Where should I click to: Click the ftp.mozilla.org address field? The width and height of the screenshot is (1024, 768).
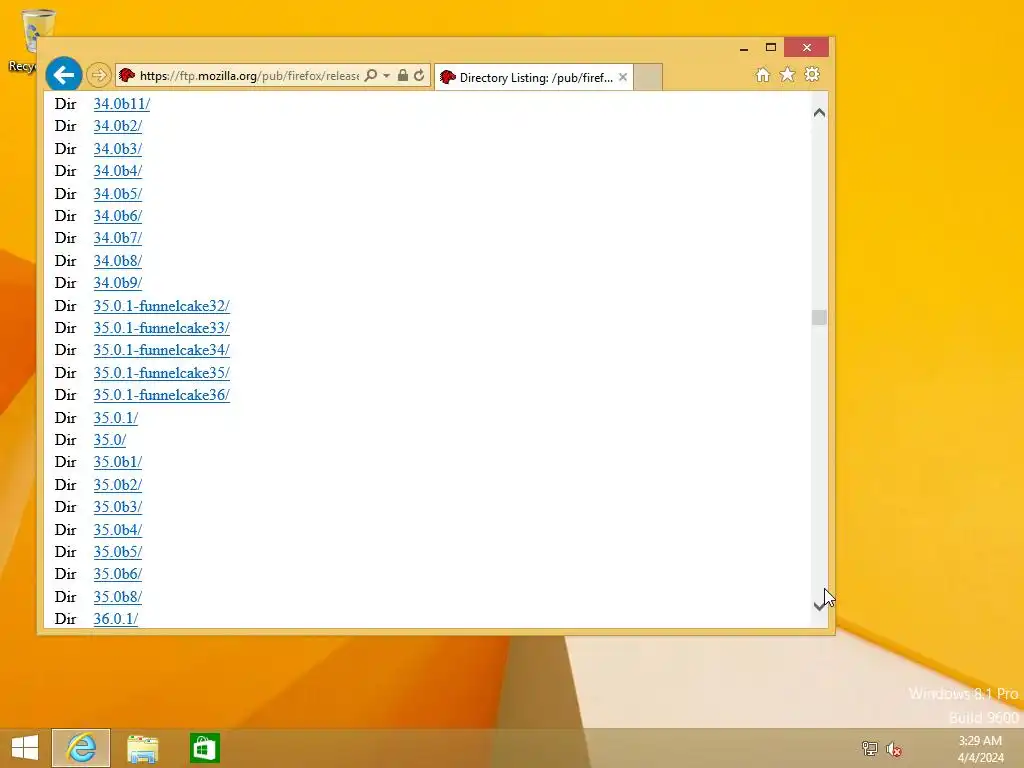point(249,76)
